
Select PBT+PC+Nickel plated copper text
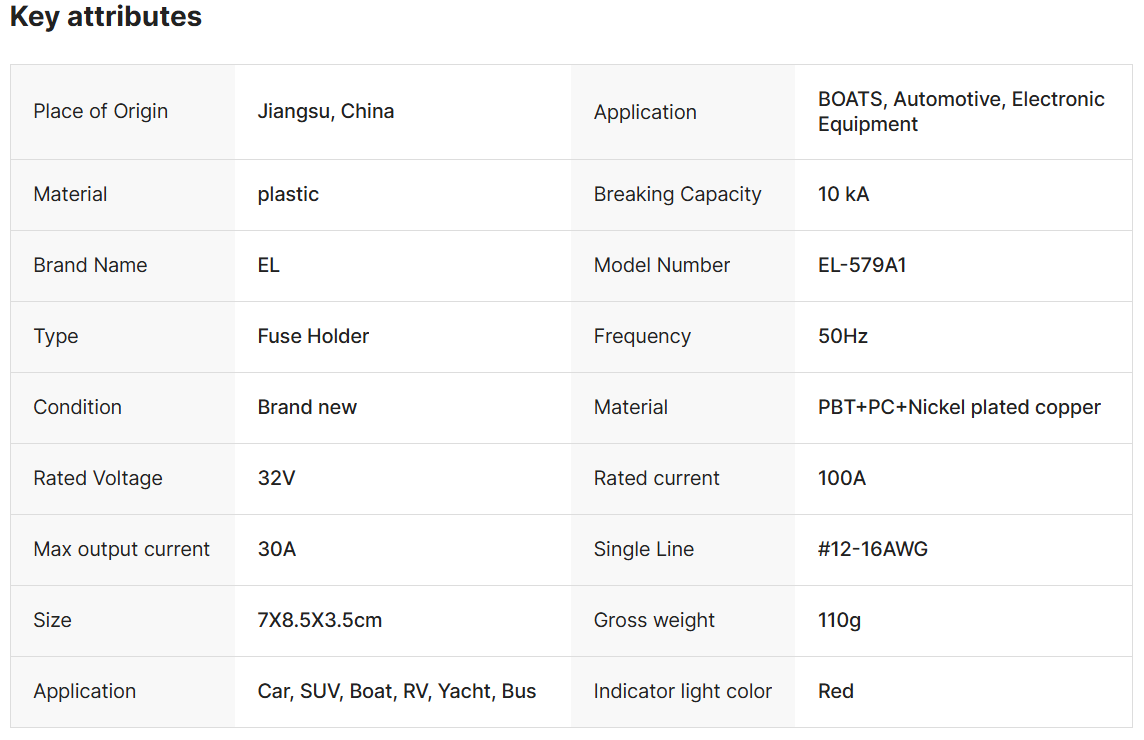click(x=958, y=407)
